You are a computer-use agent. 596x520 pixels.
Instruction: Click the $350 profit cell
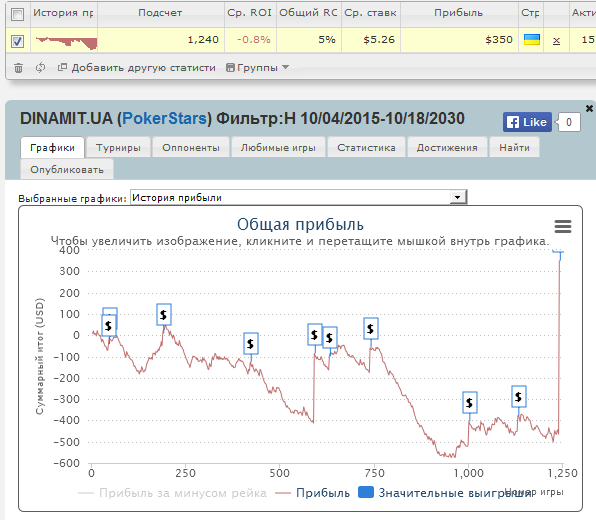coord(459,40)
